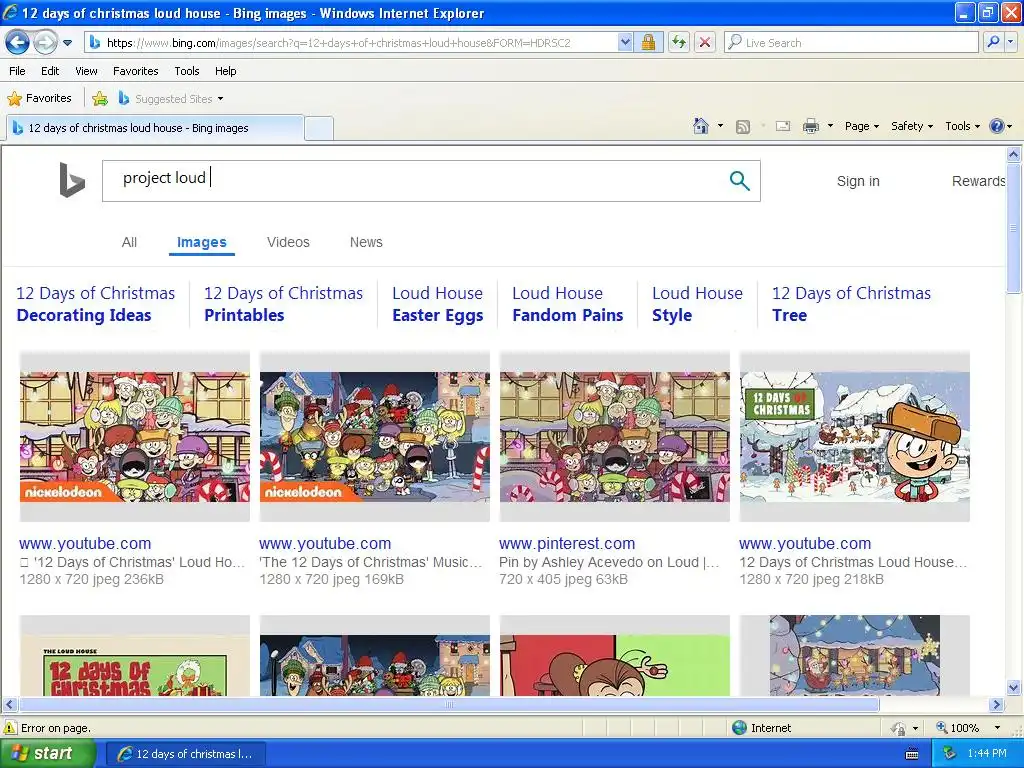
Task: Open the Lincoln Loud 12 Days thumbnail
Action: tap(854, 437)
